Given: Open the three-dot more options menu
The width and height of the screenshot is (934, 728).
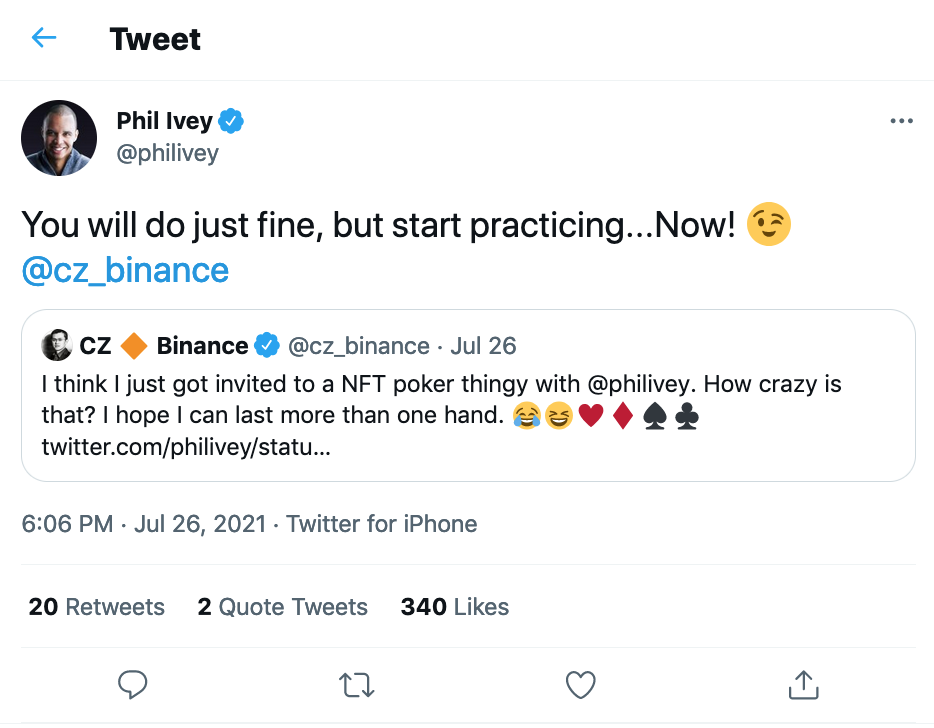Looking at the screenshot, I should (901, 122).
